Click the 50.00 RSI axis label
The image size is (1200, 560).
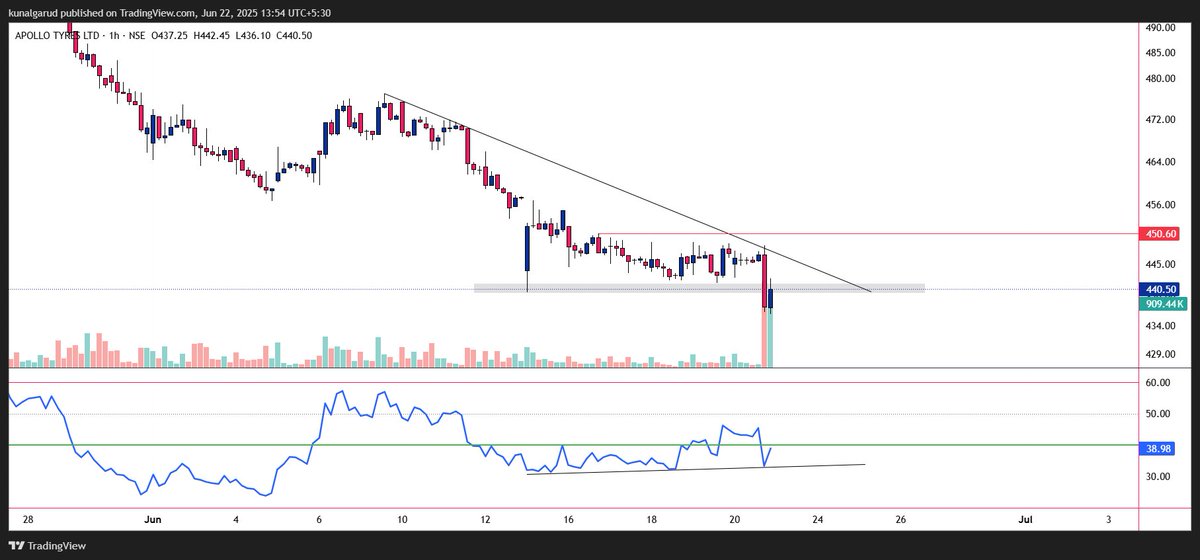pyautogui.click(x=1158, y=414)
